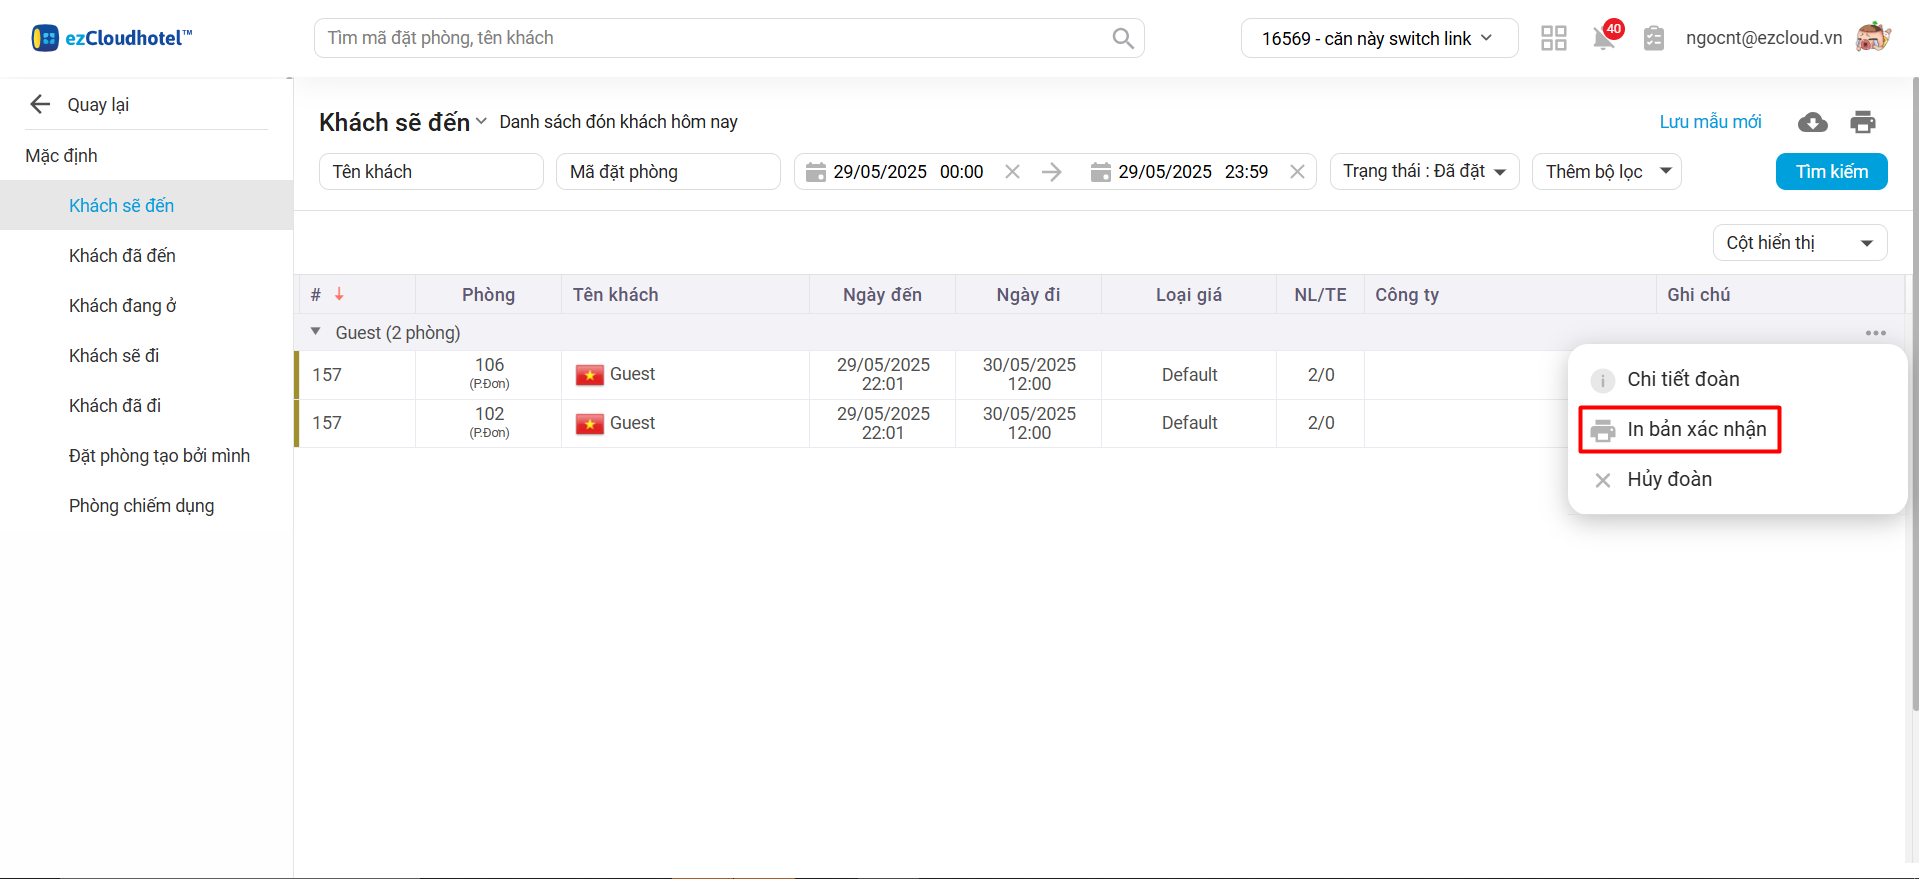Viewport: 1919px width, 879px height.
Task: Expand the Thêm bộ lọc dropdown
Action: coord(1606,172)
